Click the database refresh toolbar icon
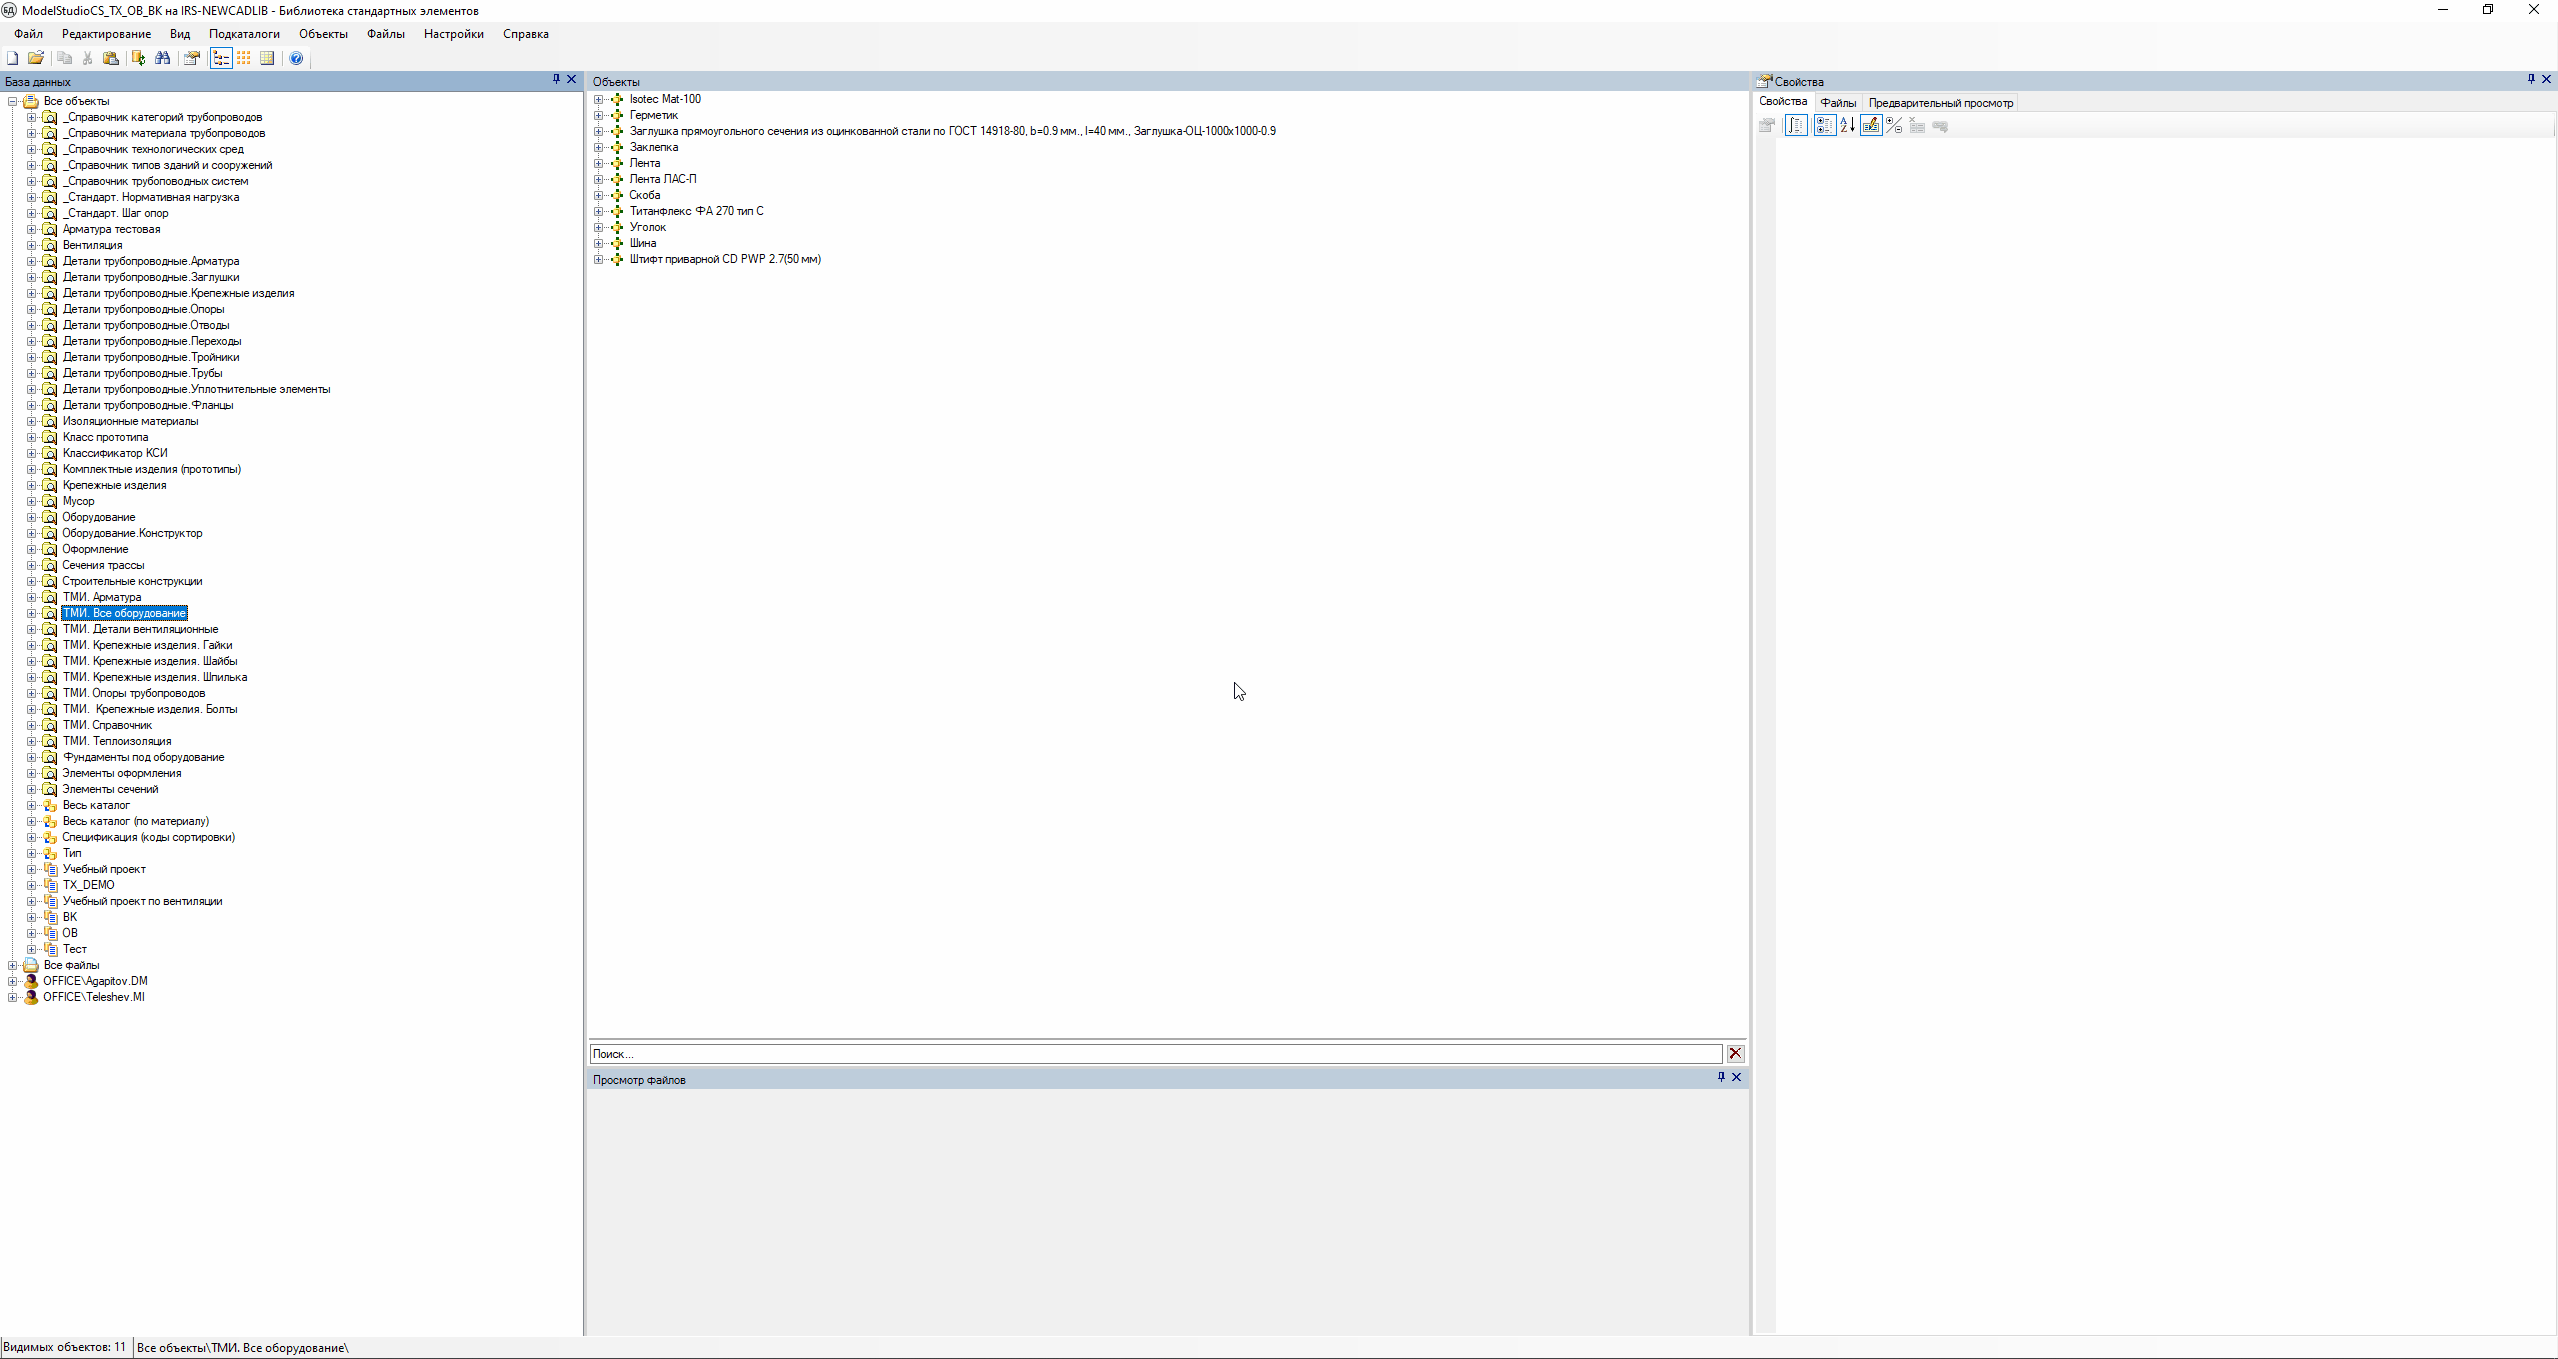Image resolution: width=2558 pixels, height=1359 pixels. pyautogui.click(x=139, y=58)
